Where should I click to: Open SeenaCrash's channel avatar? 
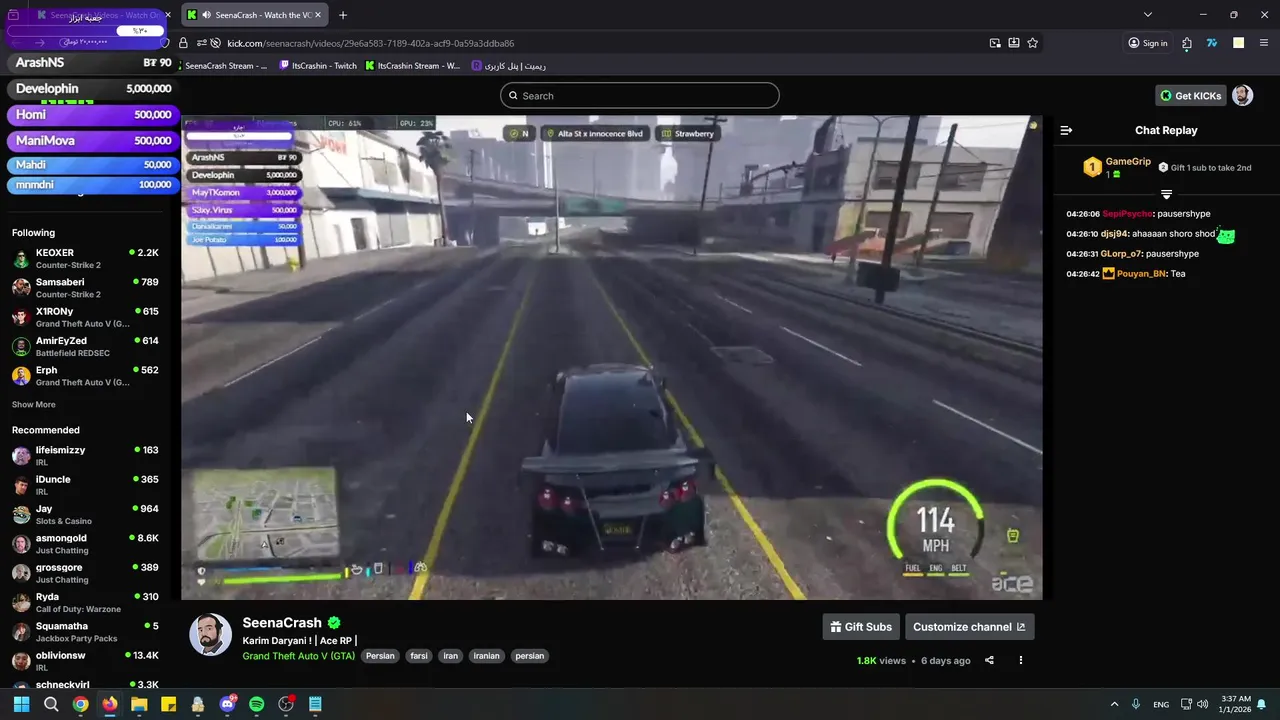(x=210, y=635)
